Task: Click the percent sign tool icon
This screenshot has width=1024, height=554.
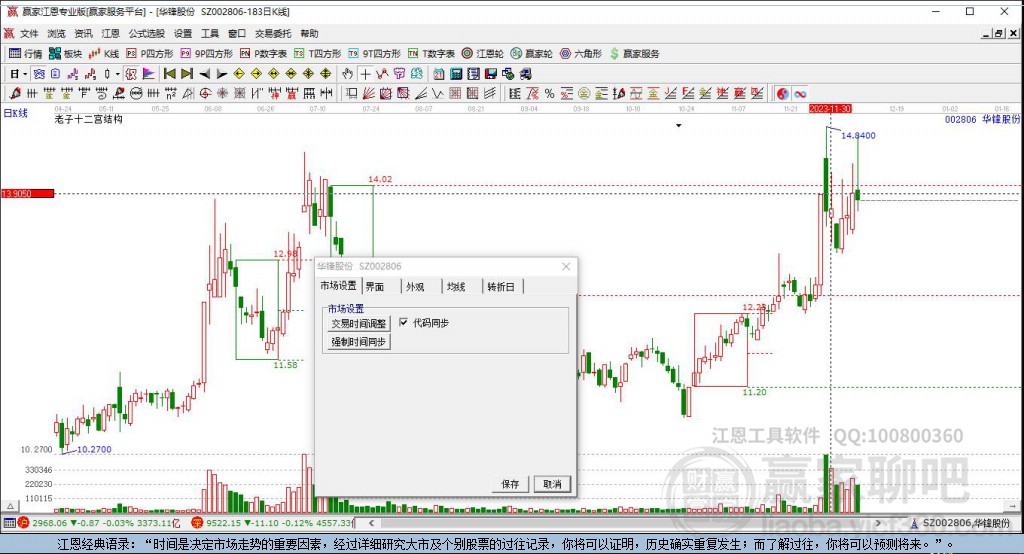Action: (x=549, y=93)
